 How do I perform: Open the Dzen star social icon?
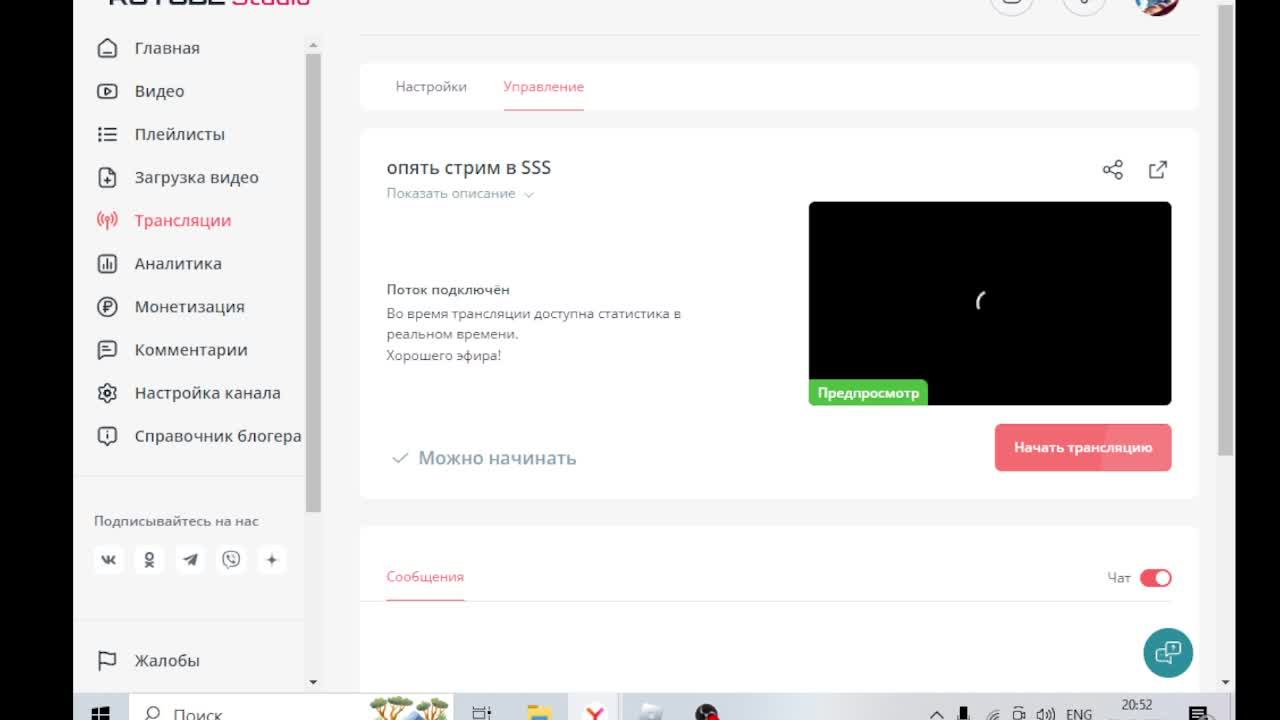point(272,560)
